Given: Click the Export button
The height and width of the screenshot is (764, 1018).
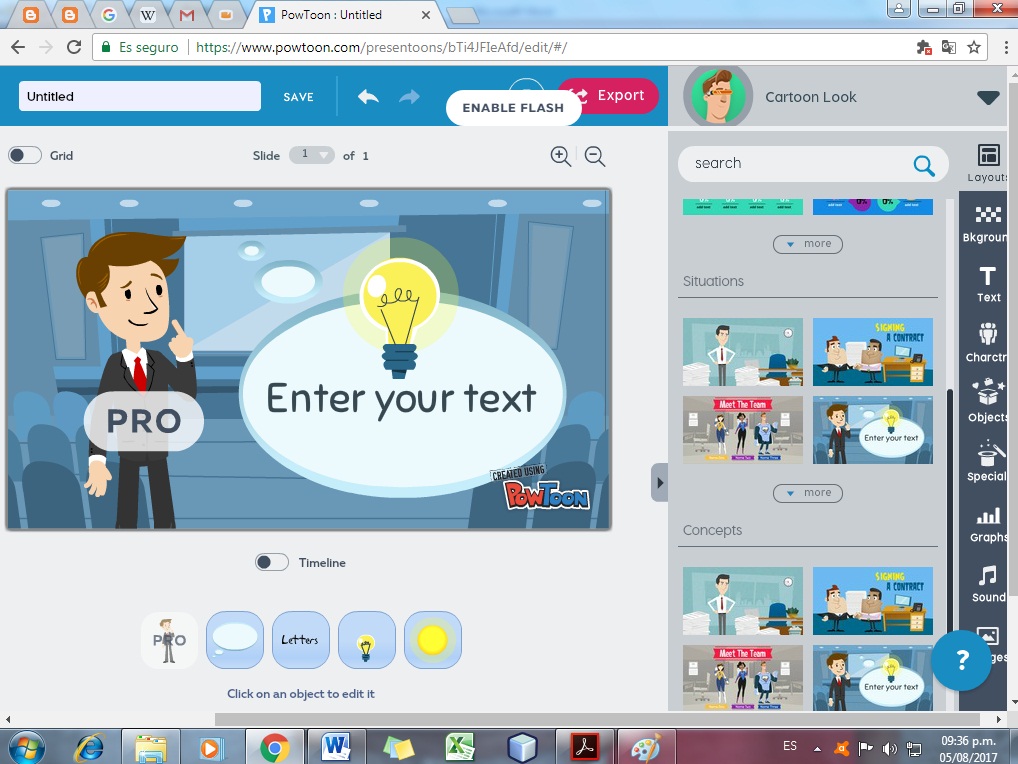Looking at the screenshot, I should coord(619,95).
